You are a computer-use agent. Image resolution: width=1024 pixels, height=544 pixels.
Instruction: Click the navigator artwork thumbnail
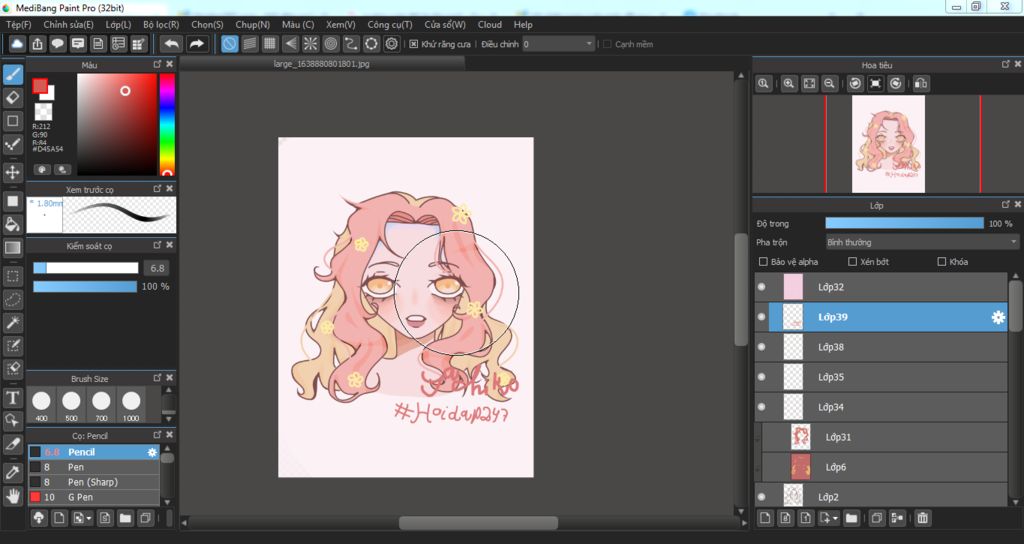(888, 144)
